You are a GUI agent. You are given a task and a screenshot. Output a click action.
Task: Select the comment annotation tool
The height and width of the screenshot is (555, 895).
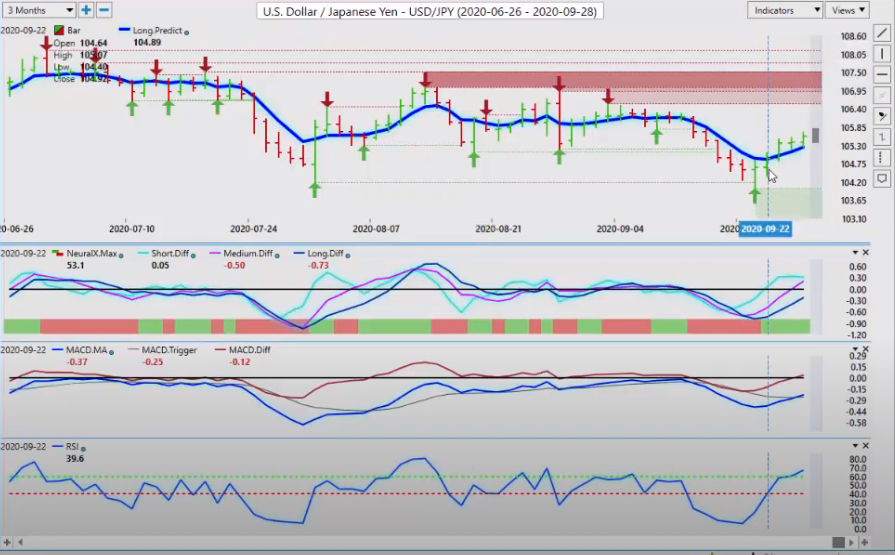pyautogui.click(x=882, y=179)
